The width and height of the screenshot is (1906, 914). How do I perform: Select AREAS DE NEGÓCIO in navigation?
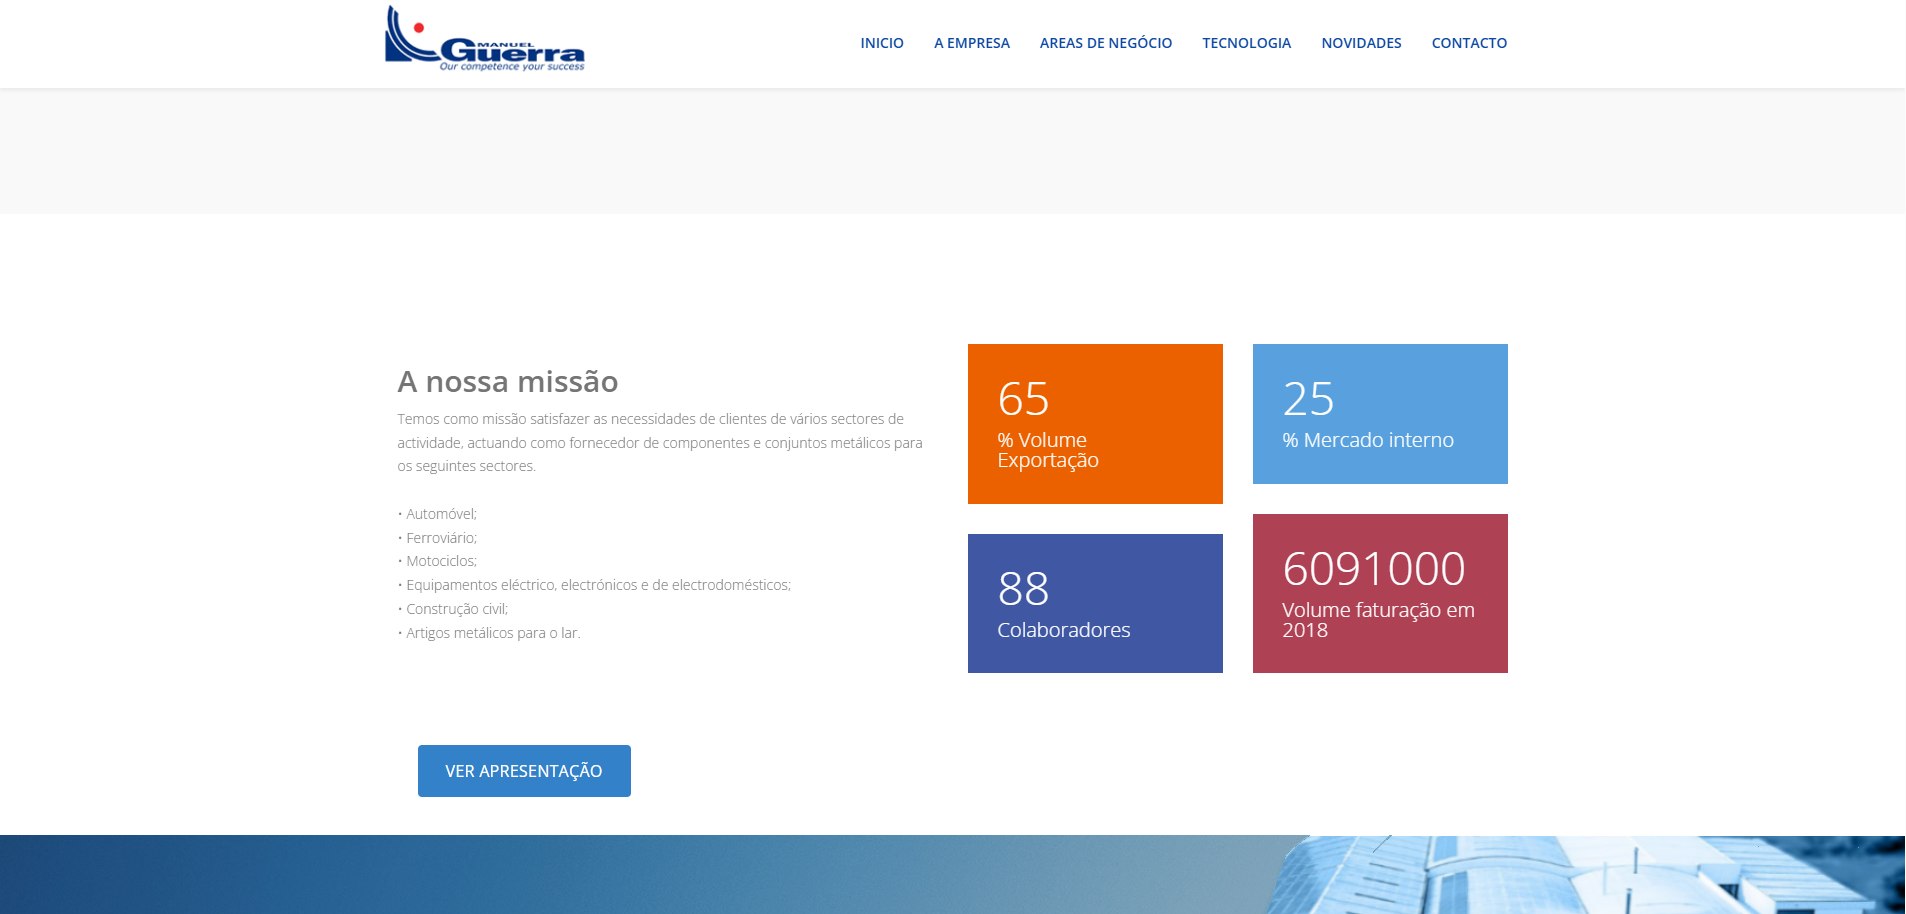(x=1105, y=43)
